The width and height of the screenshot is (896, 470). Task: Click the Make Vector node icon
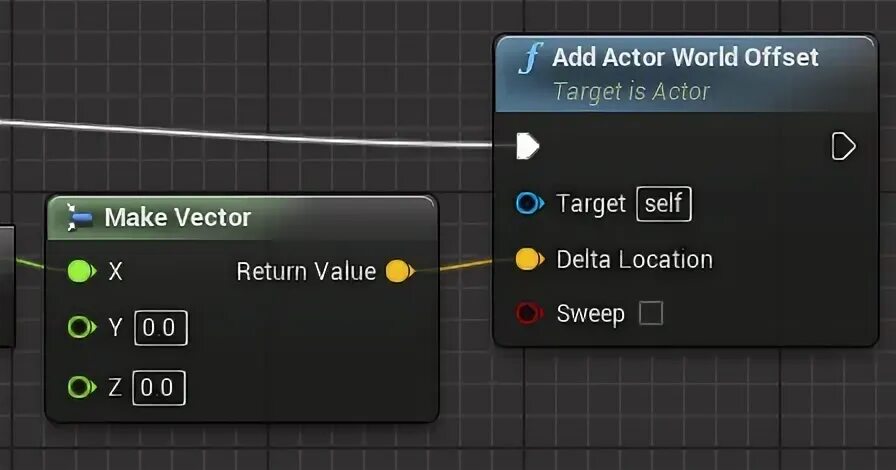click(x=79, y=217)
